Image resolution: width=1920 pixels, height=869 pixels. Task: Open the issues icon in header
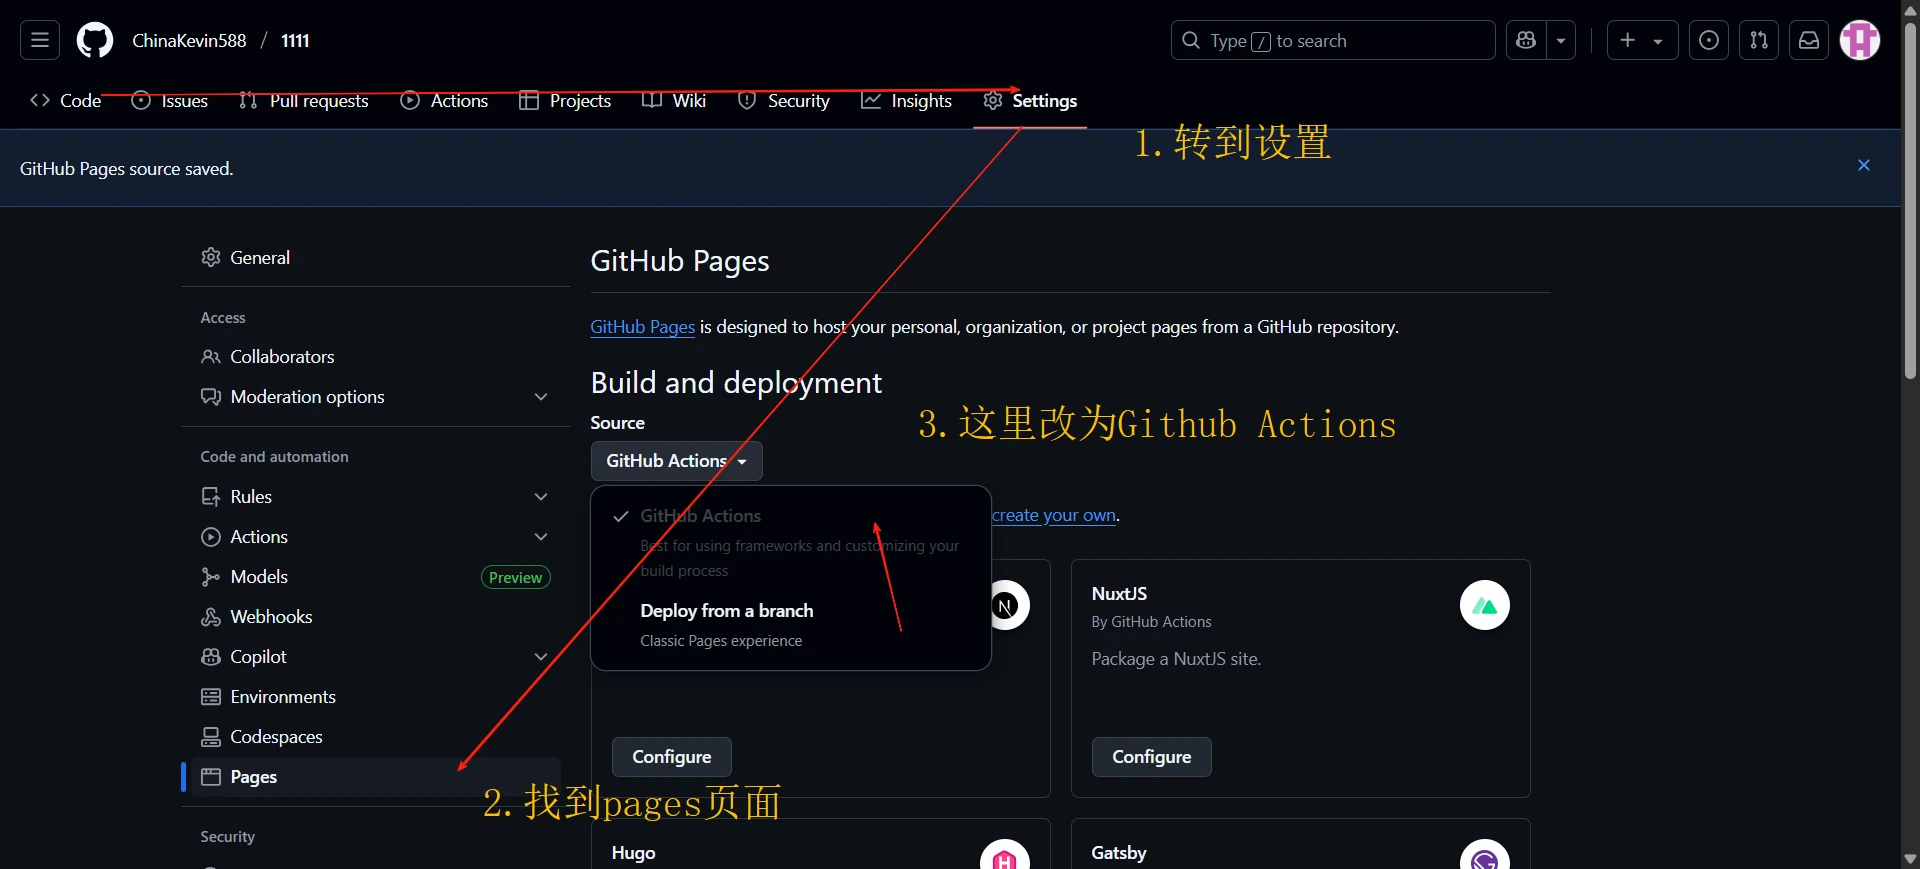pos(1709,40)
